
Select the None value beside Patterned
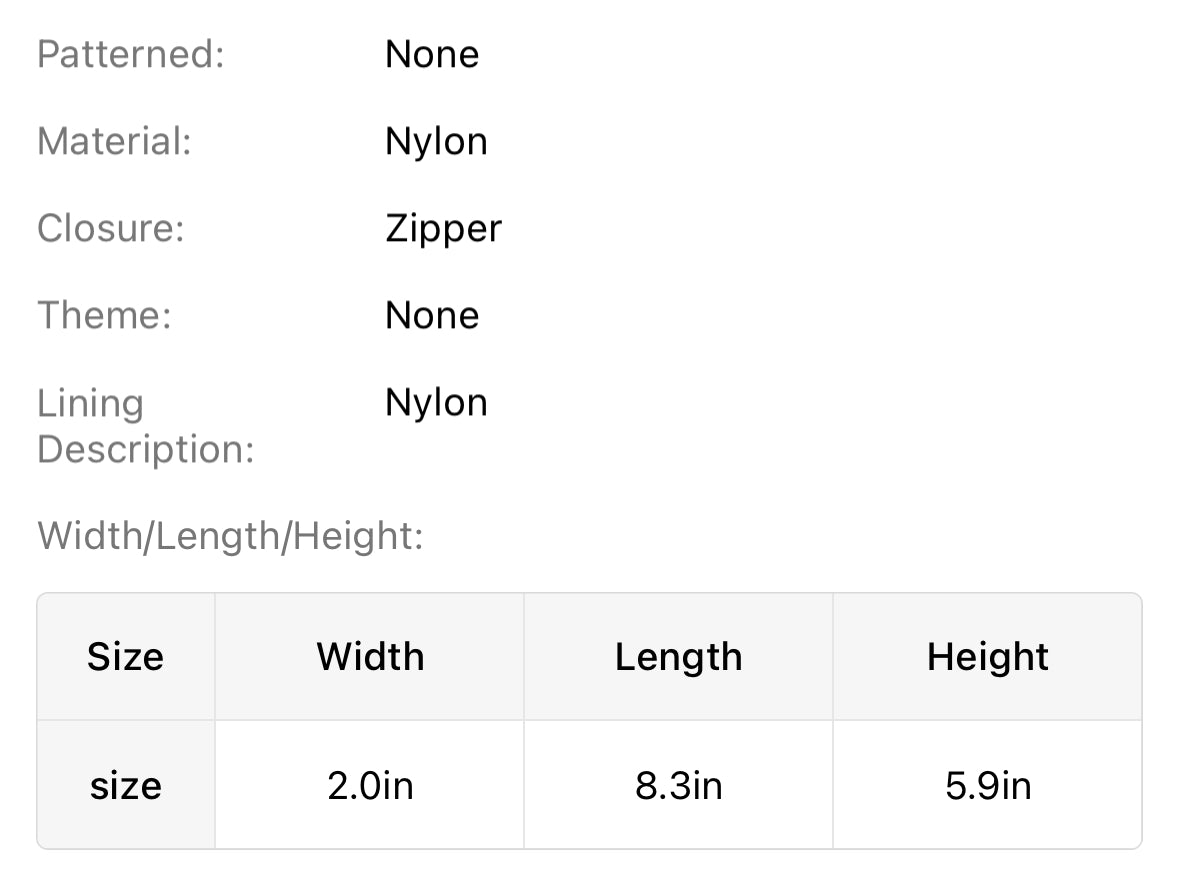432,54
